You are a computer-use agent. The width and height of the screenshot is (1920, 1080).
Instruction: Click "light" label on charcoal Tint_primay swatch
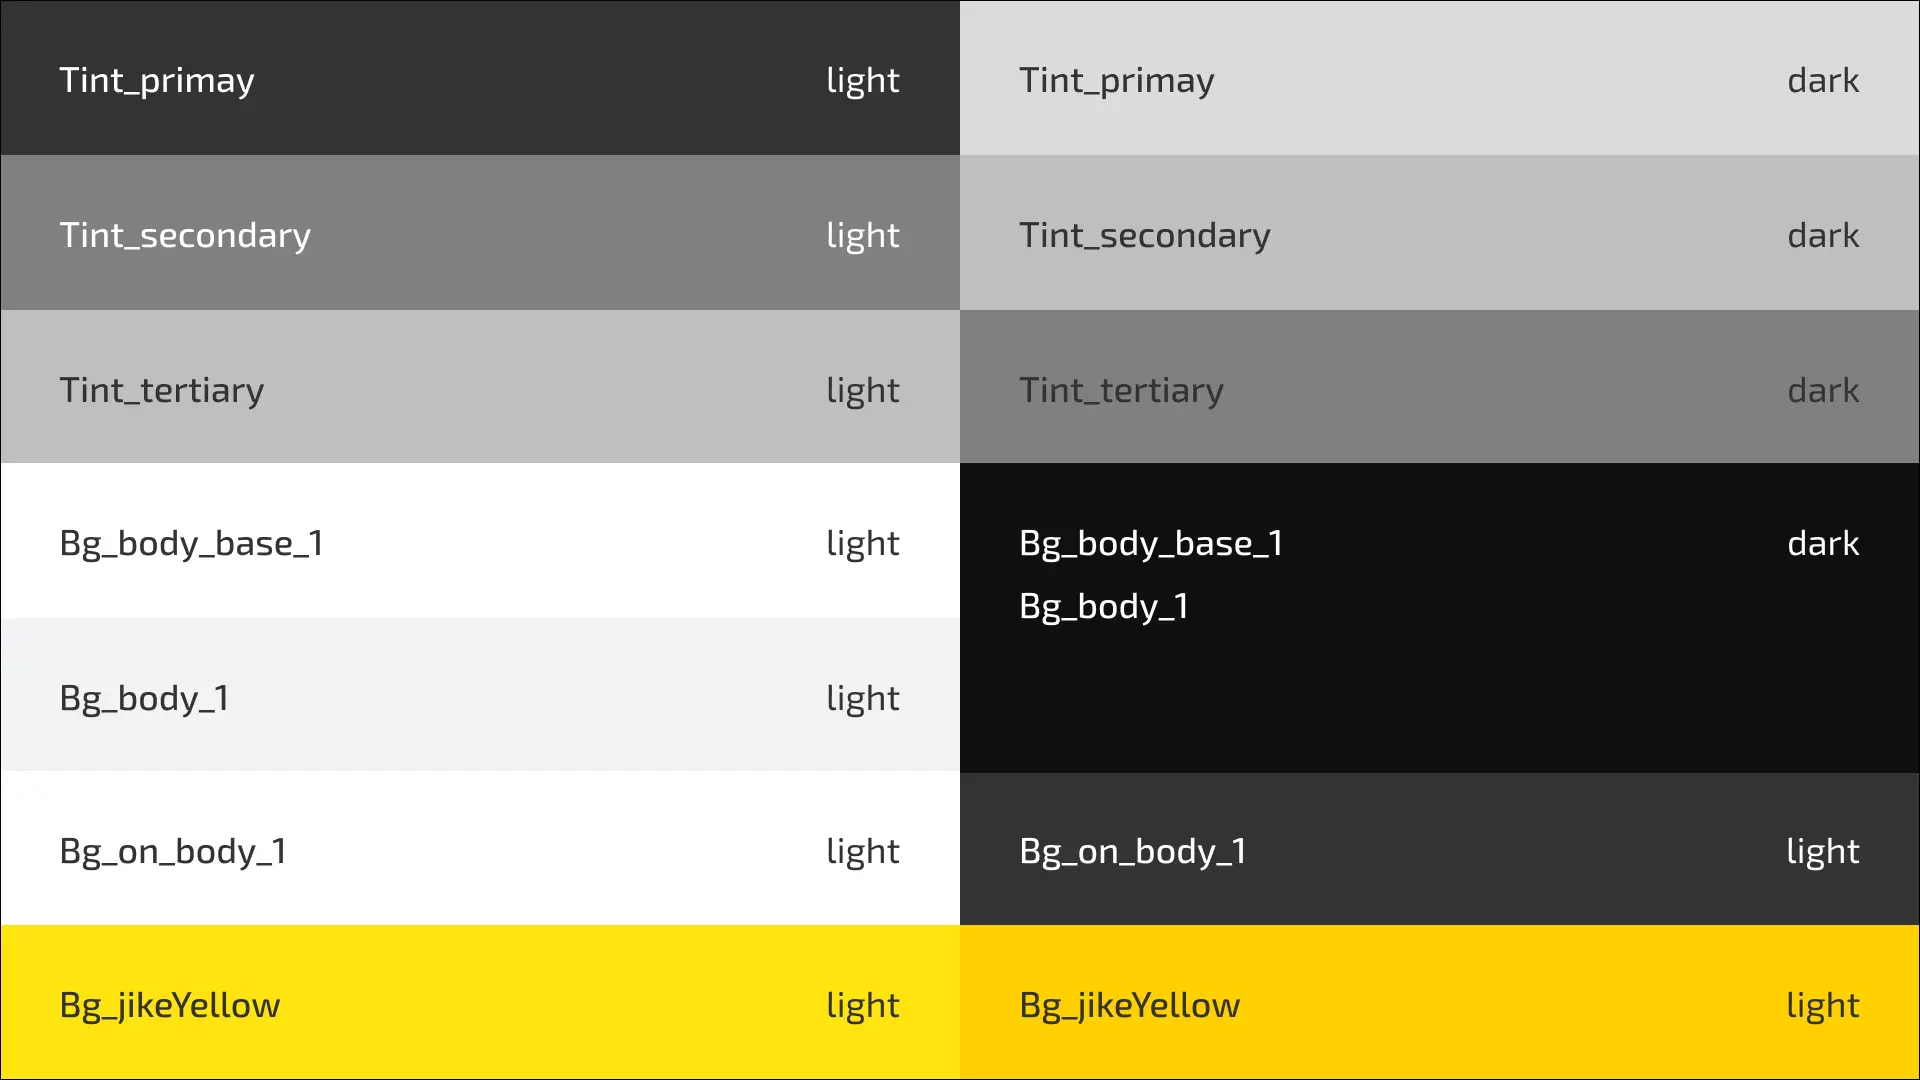coord(862,80)
